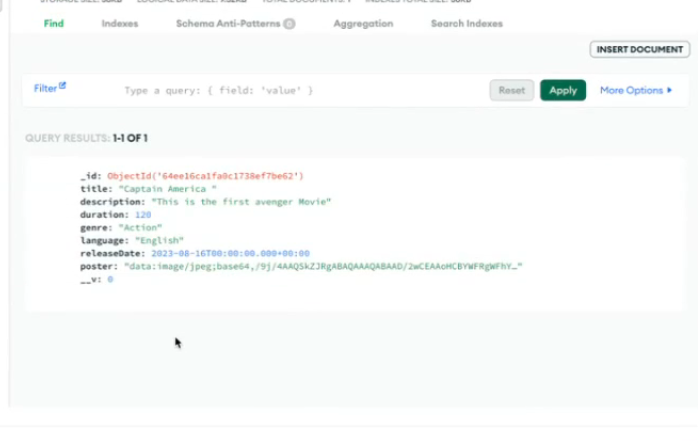
Task: Expand More Options
Action: (x=636, y=90)
